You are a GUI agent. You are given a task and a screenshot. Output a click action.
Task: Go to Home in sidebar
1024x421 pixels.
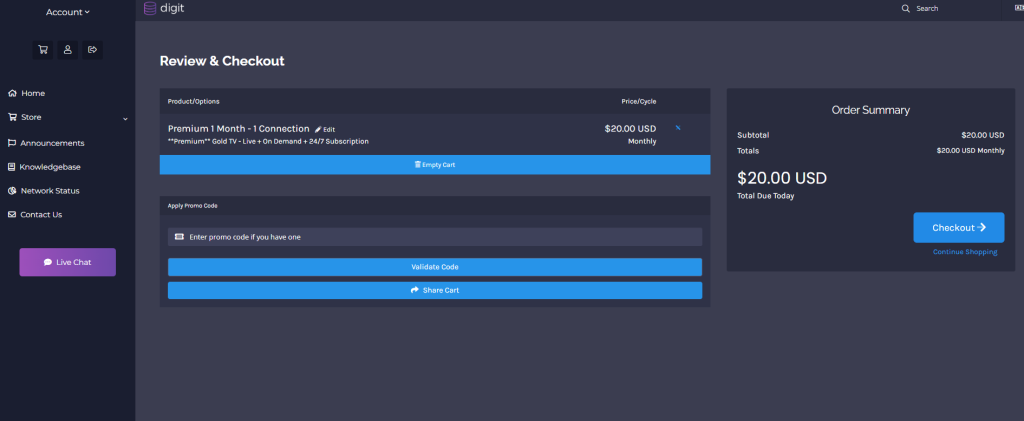click(x=32, y=93)
